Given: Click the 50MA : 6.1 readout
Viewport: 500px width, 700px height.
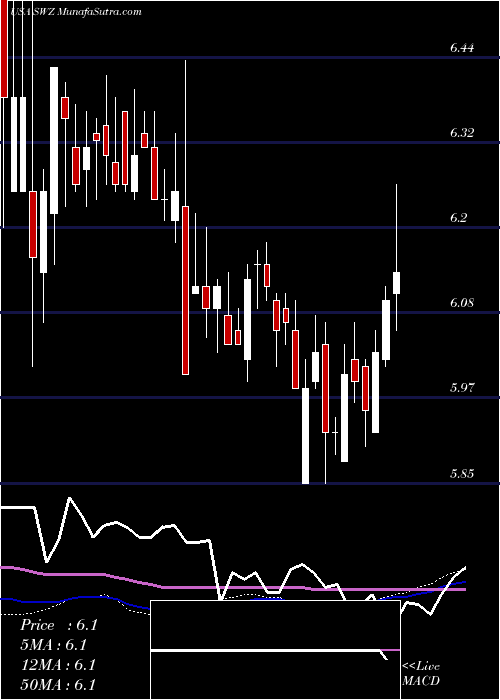Looking at the screenshot, I should 58,684.
